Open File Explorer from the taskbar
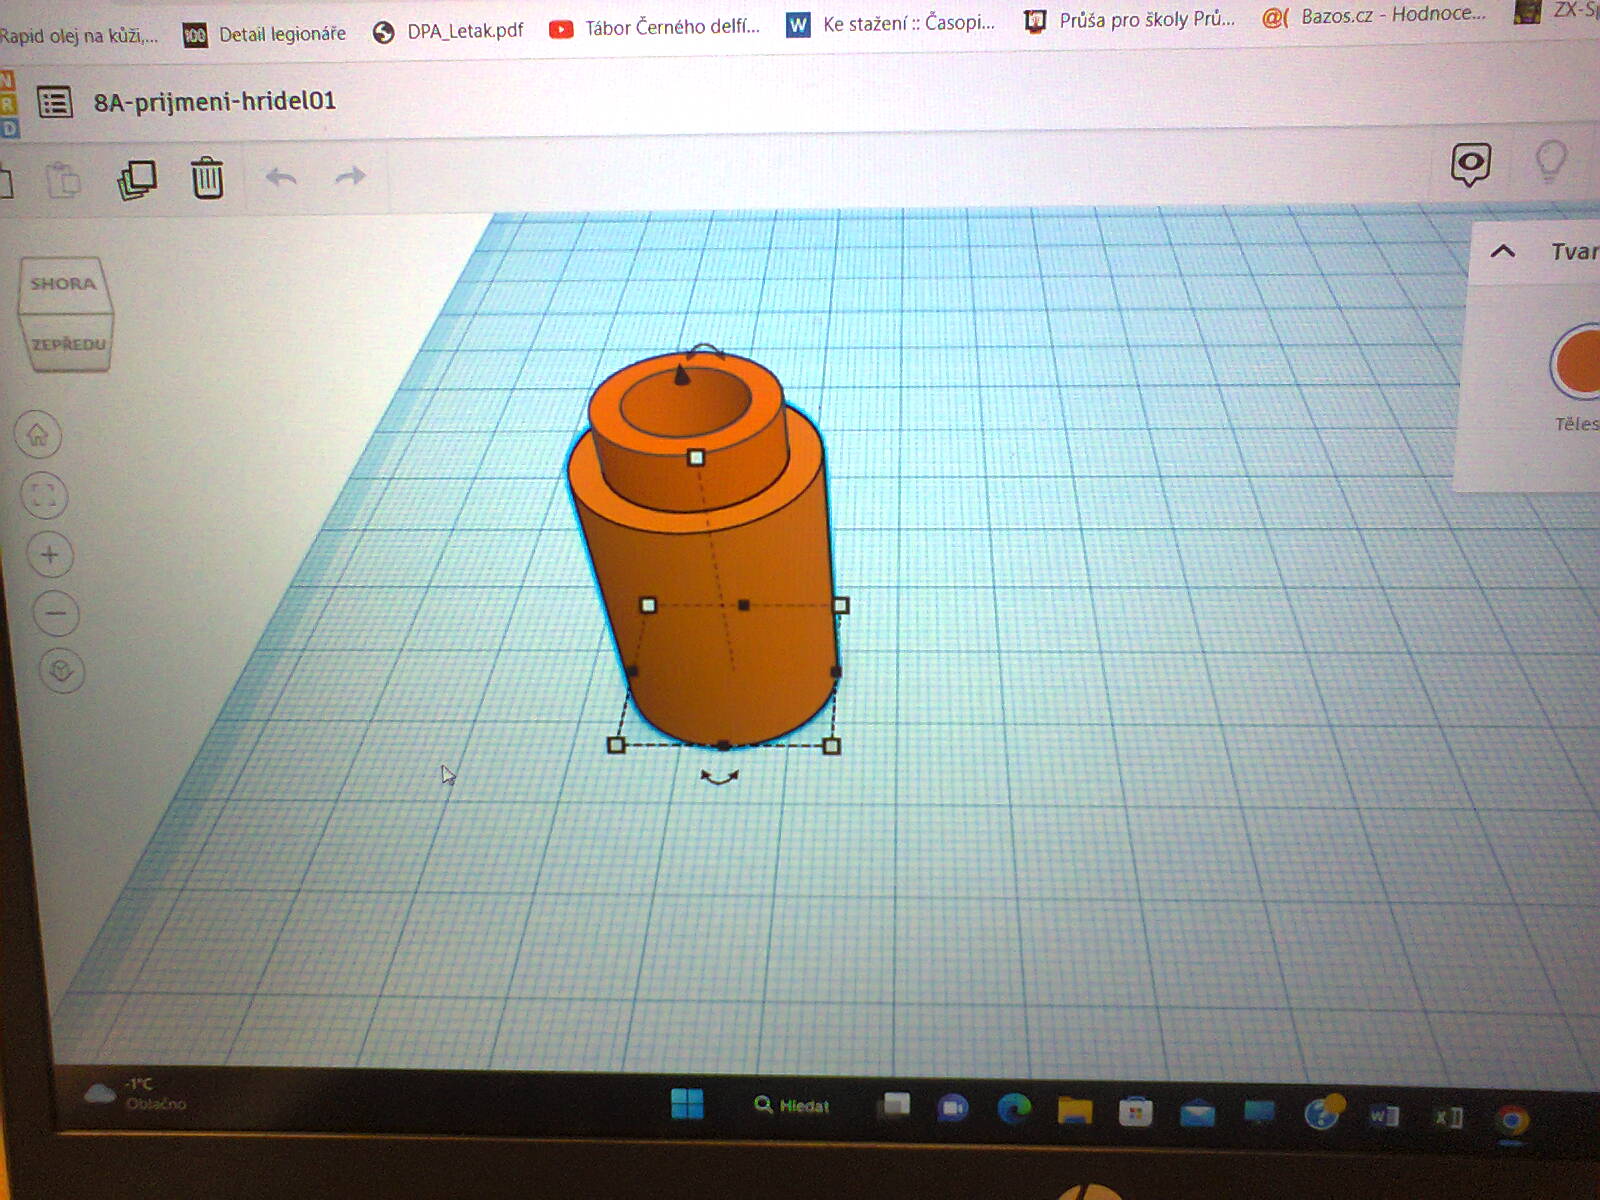The width and height of the screenshot is (1600, 1200). [x=1074, y=1110]
